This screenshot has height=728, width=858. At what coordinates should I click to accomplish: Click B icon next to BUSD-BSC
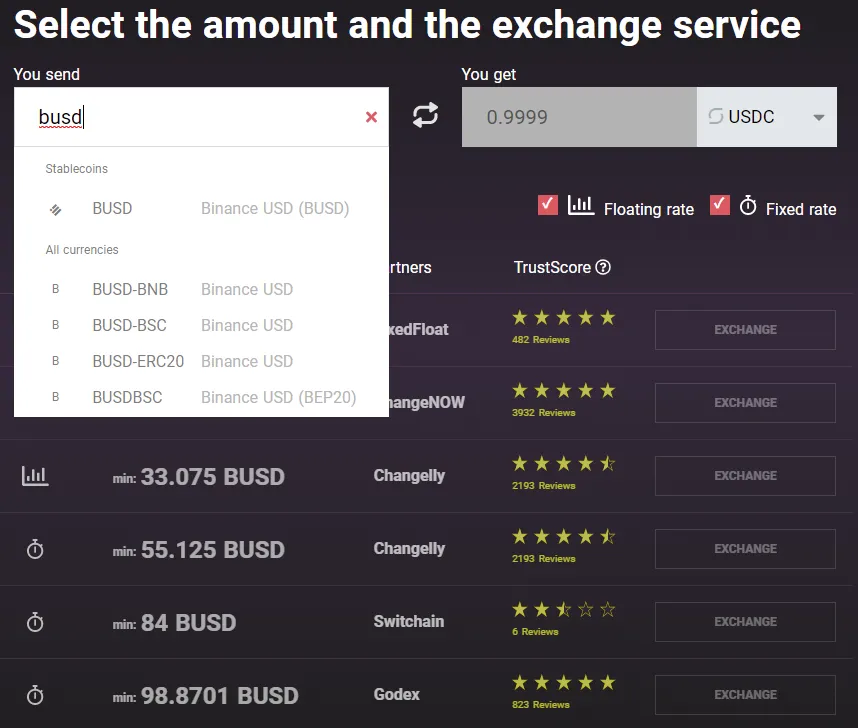click(x=55, y=325)
